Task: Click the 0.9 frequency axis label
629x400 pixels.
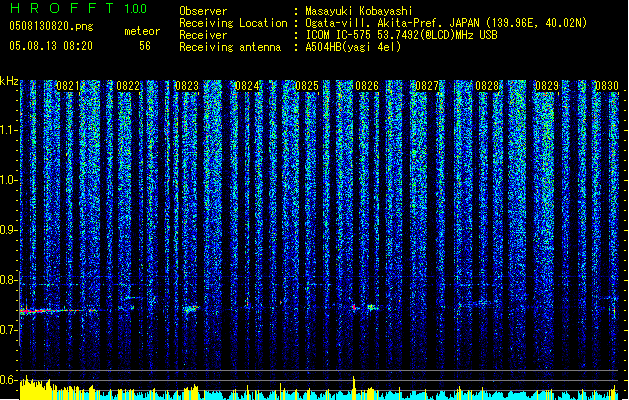Action: (9, 230)
